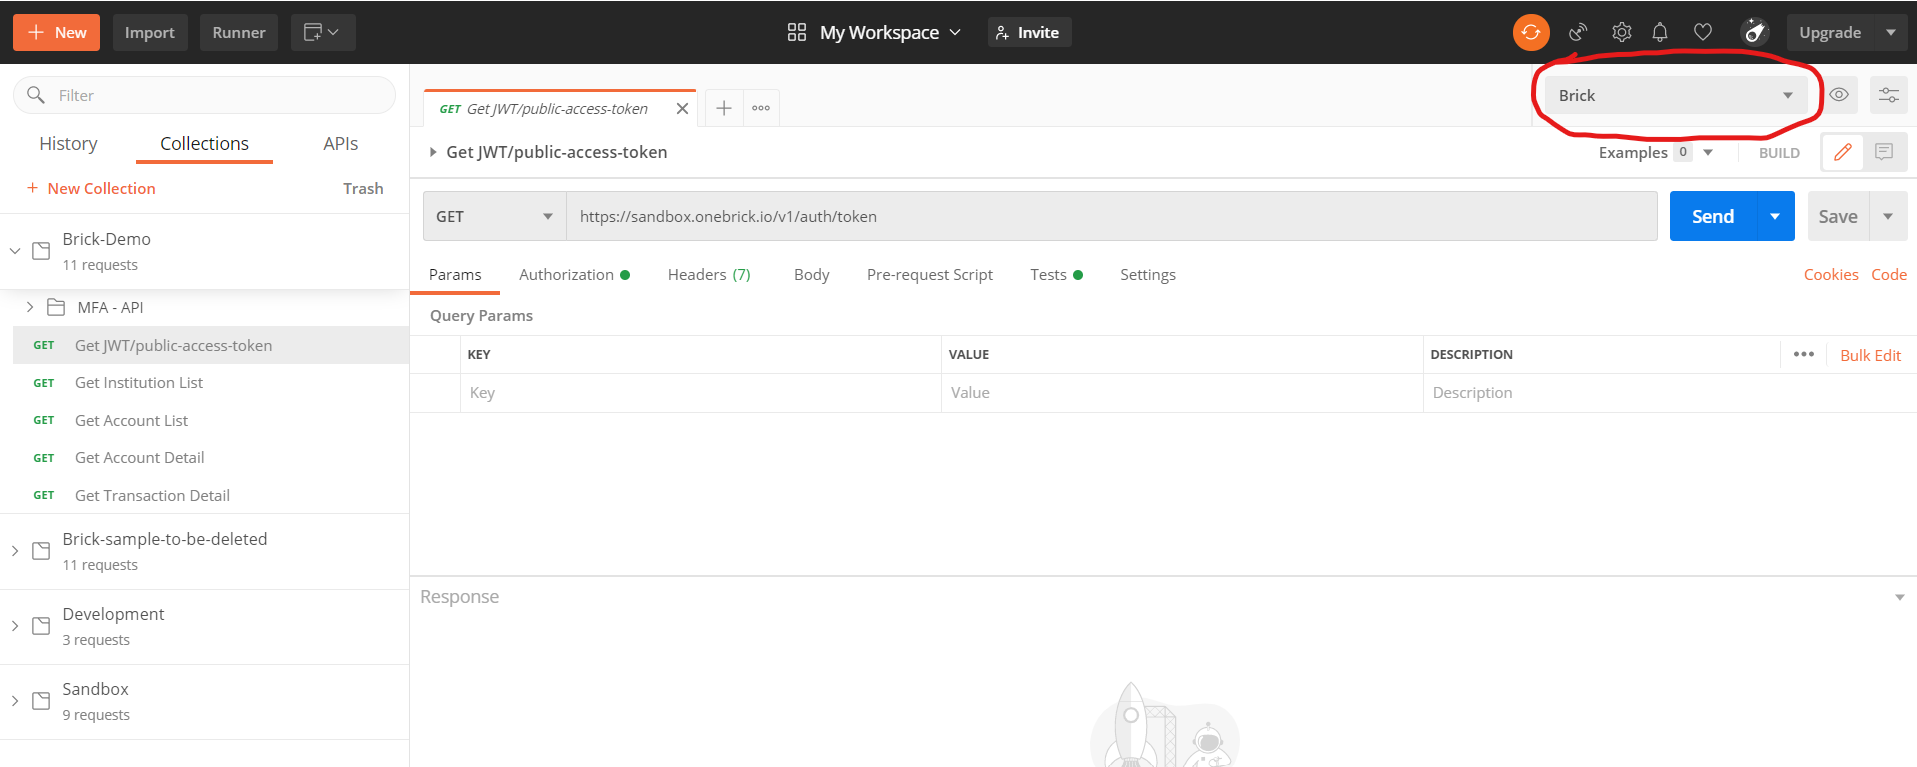This screenshot has width=1917, height=767.
Task: Click the Import button
Action: [x=150, y=32]
